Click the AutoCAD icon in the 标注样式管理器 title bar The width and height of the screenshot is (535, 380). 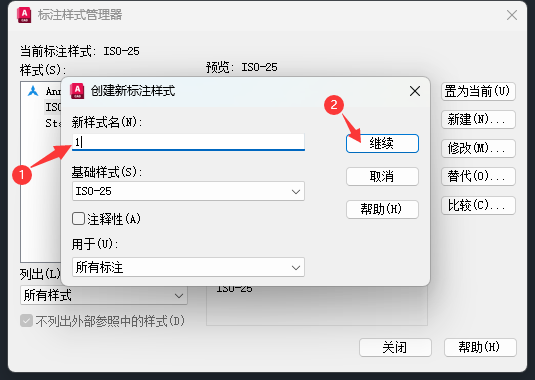pos(24,15)
